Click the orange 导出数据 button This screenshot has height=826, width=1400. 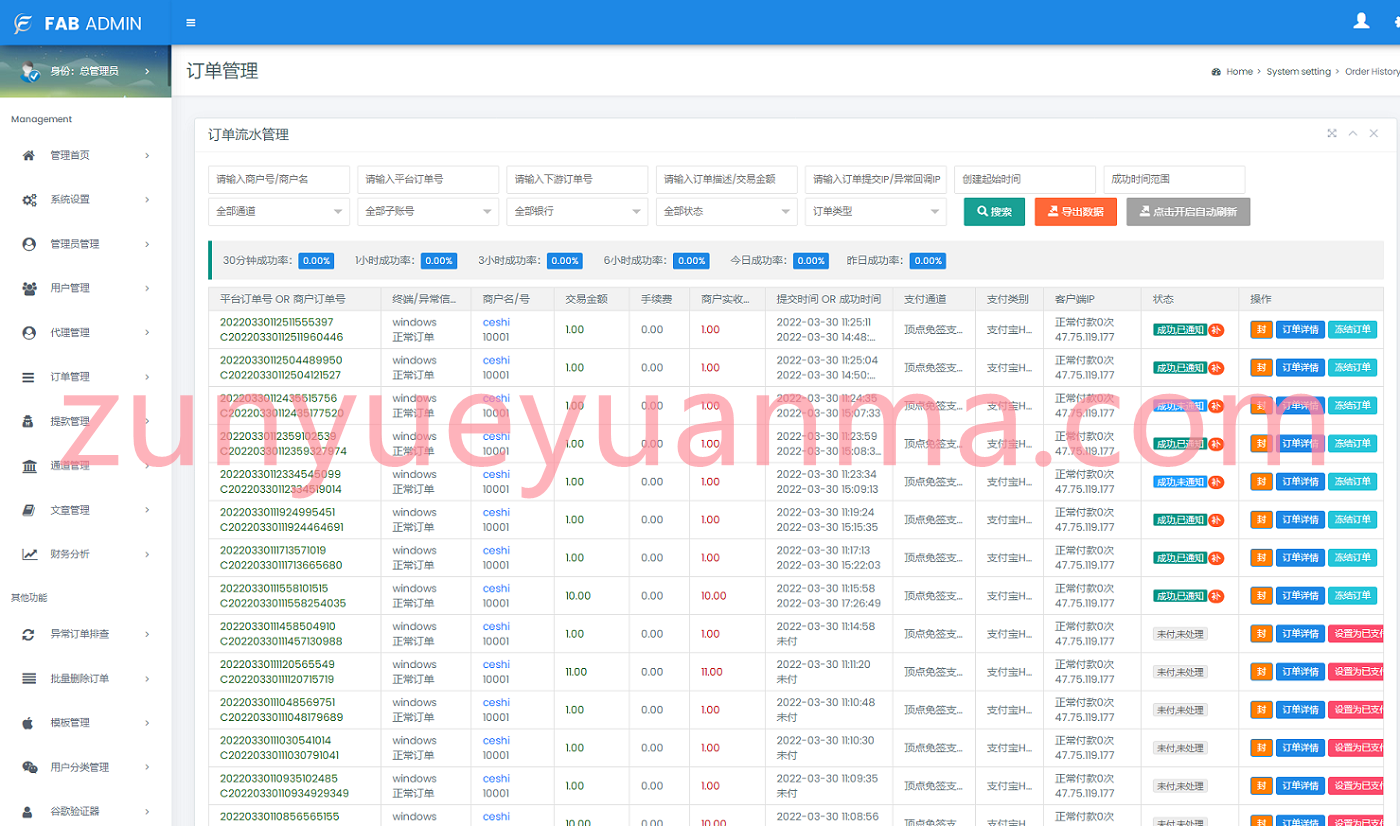tap(1076, 212)
